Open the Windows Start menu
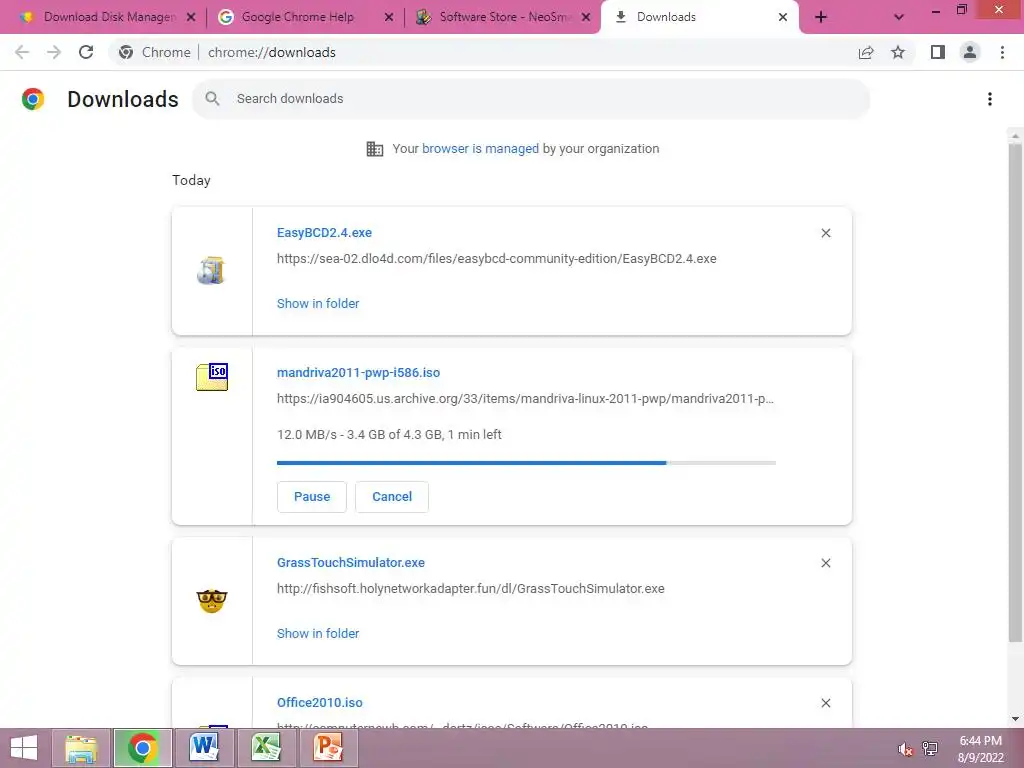1024x768 pixels. coord(24,748)
